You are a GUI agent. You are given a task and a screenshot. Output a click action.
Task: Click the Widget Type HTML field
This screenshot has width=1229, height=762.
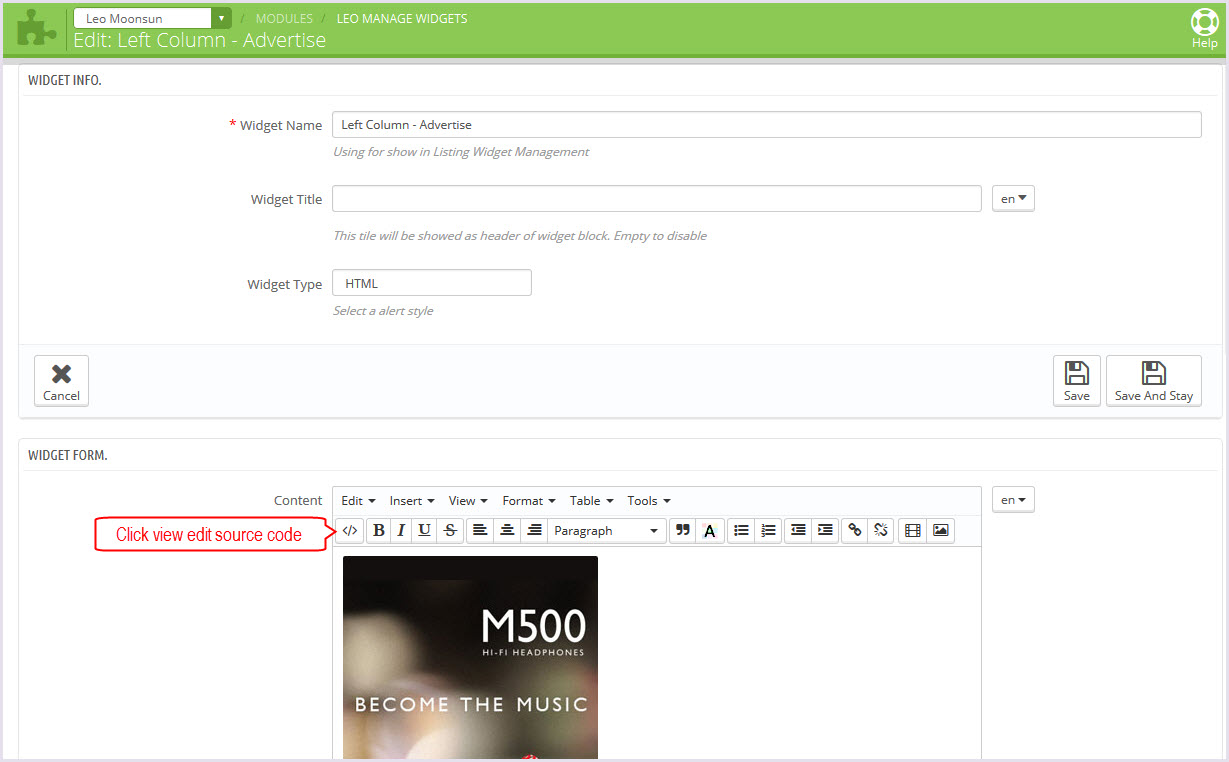[x=432, y=283]
